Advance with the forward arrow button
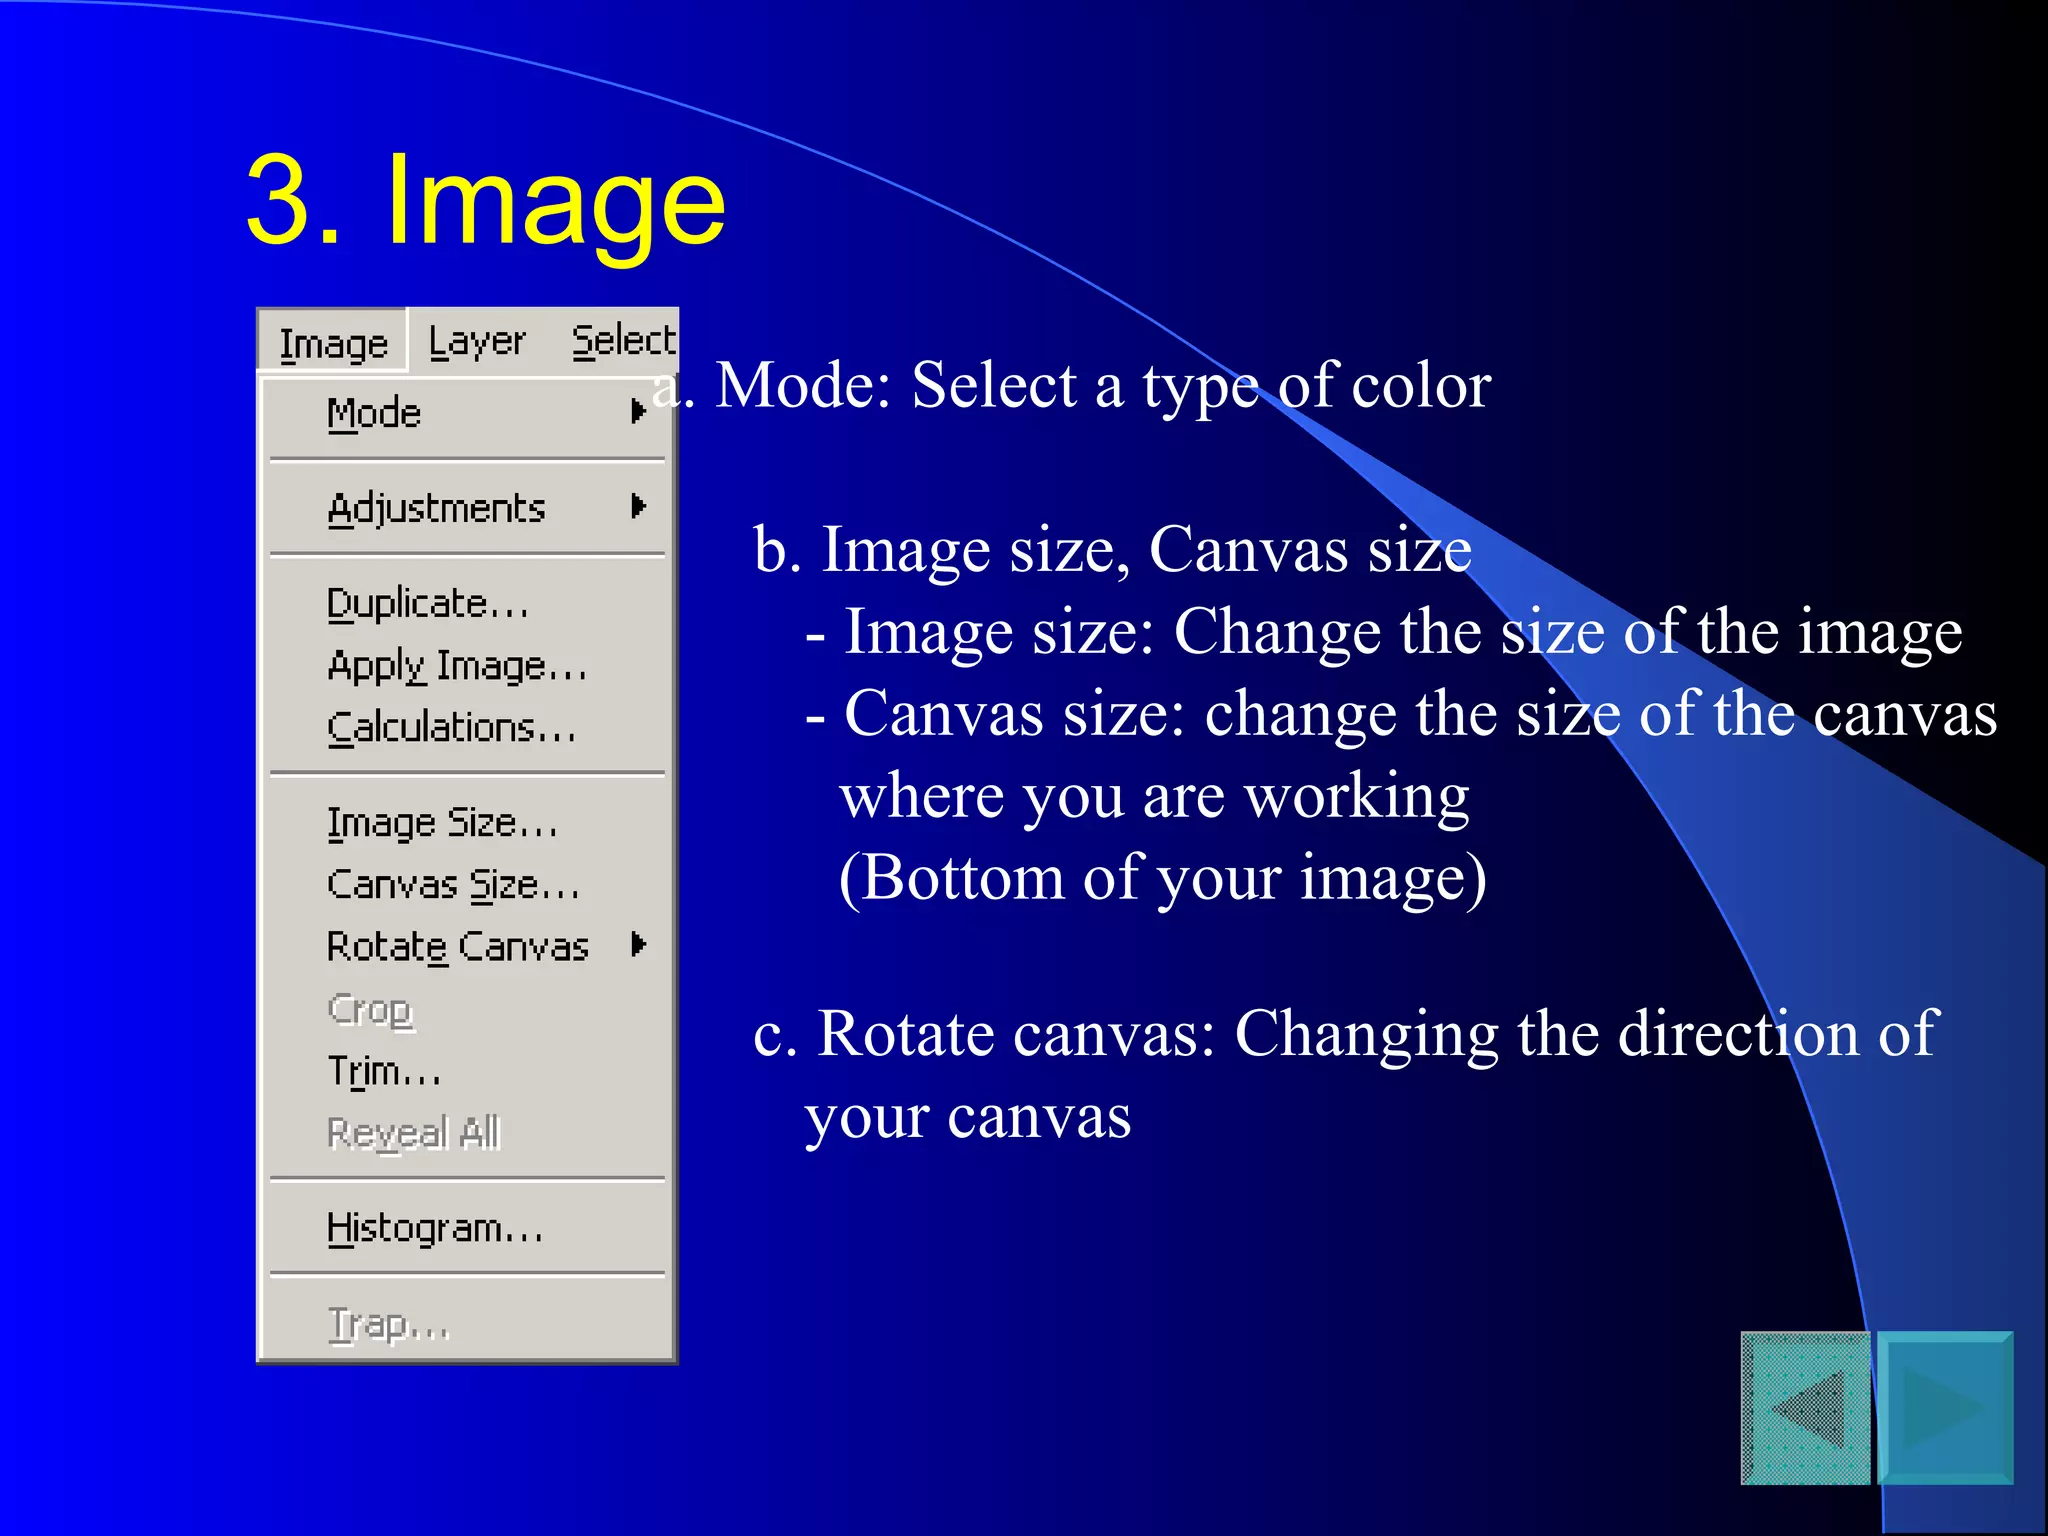The height and width of the screenshot is (1536, 2048). point(1945,1407)
